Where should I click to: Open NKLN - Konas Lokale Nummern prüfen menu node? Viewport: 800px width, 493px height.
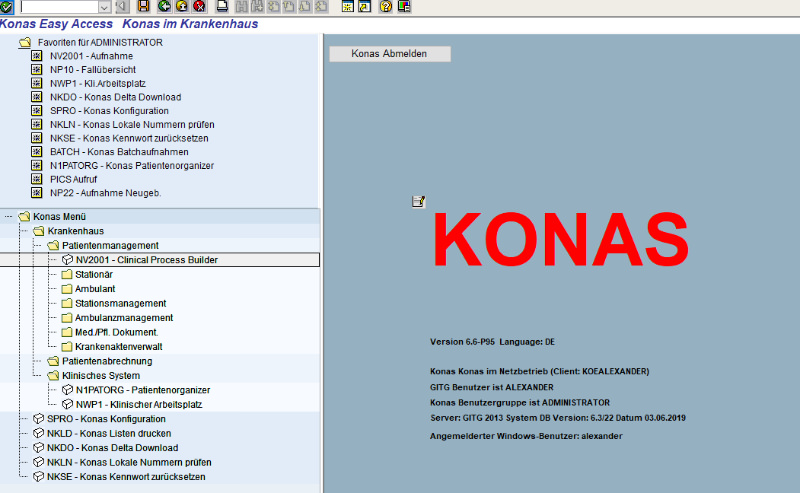point(129,462)
